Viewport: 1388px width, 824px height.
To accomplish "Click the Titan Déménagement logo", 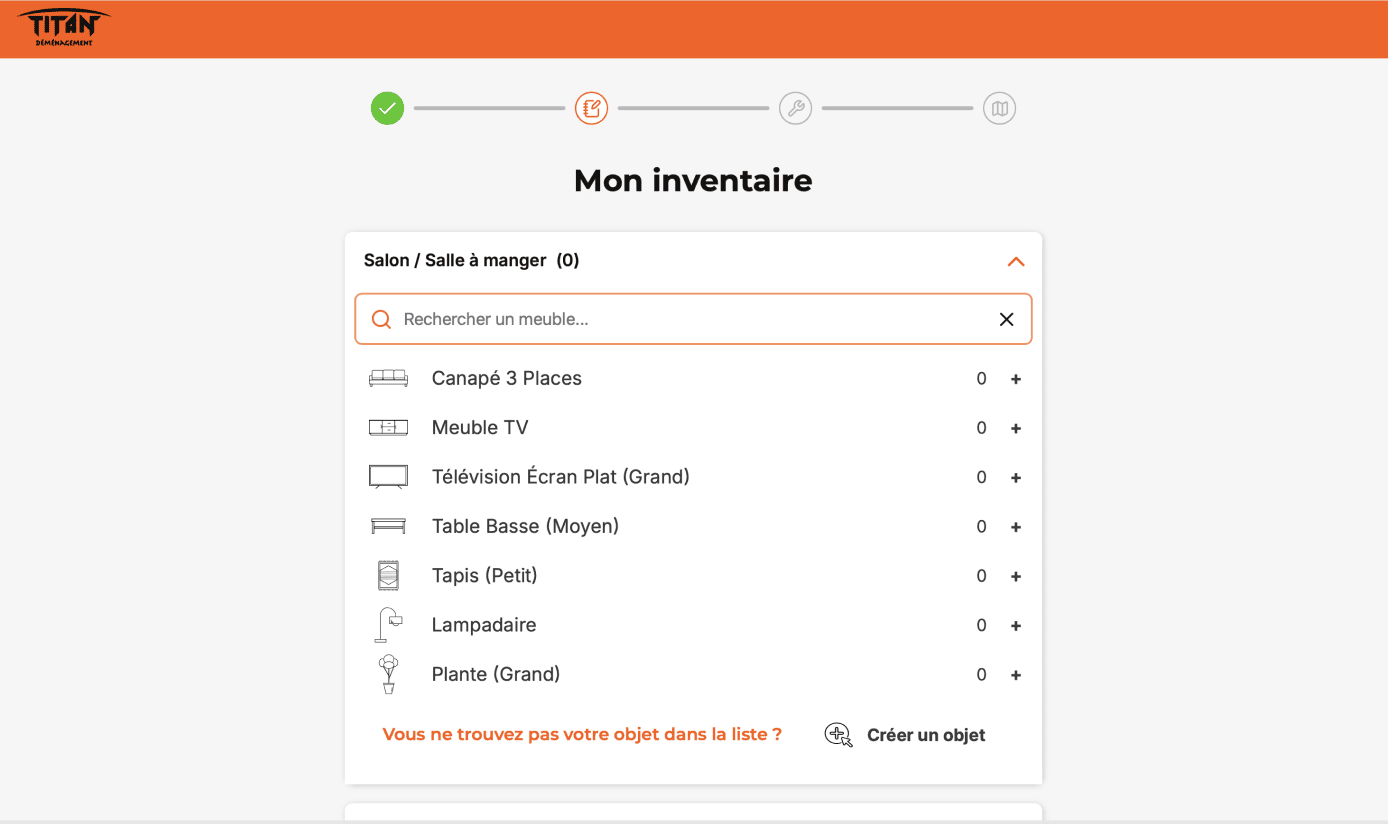I will click(x=64, y=28).
